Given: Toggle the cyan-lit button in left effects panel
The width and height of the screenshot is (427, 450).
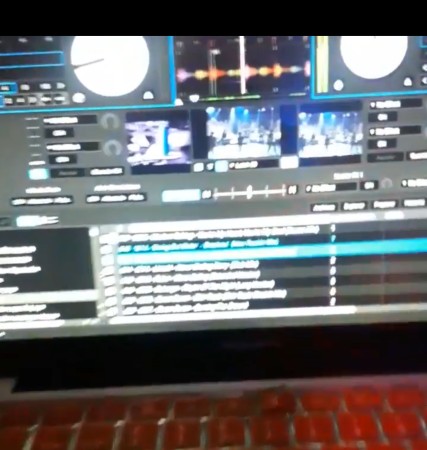Looking at the screenshot, I should point(38,173).
